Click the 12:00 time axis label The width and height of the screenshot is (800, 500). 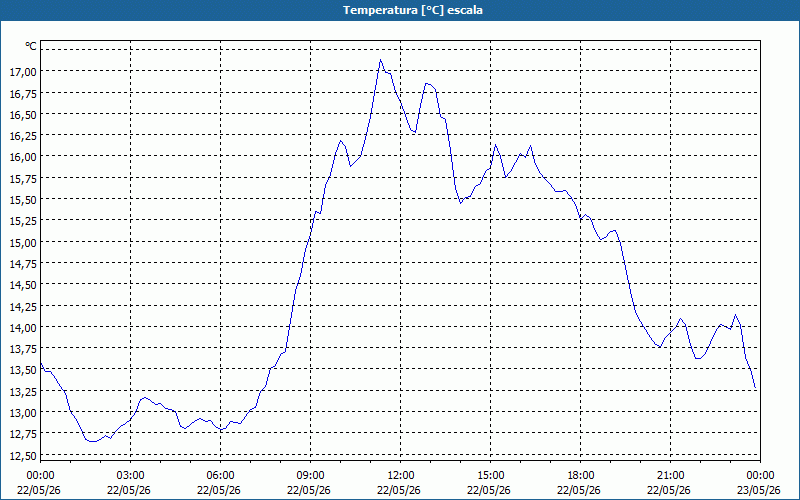point(401,476)
